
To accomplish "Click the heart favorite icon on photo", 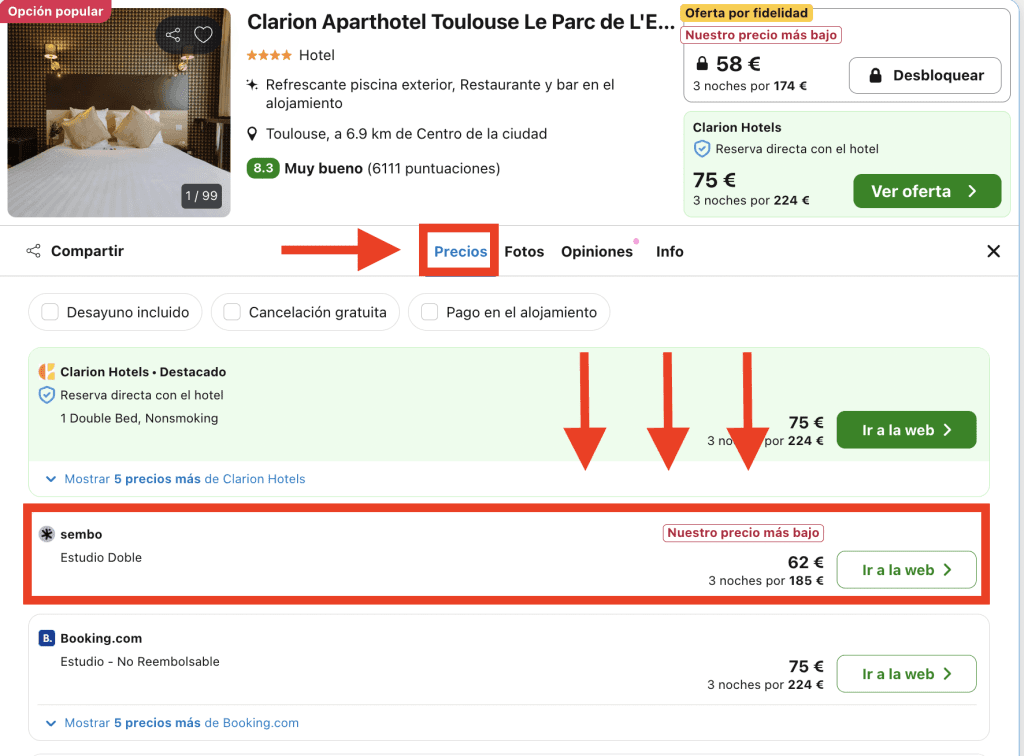I will [x=203, y=35].
